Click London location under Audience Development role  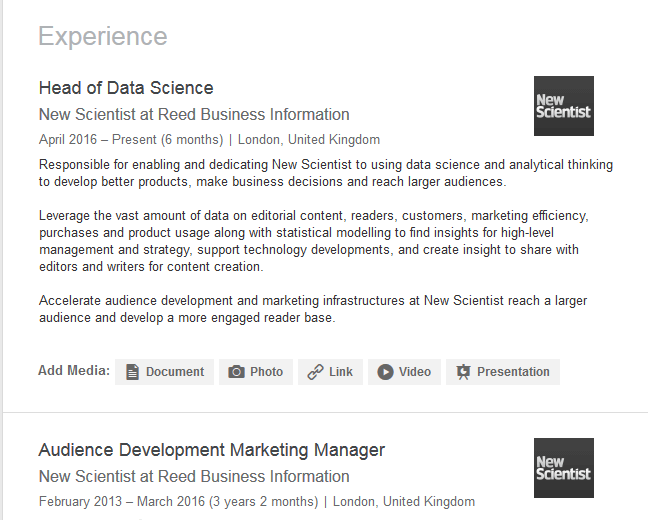pos(404,502)
